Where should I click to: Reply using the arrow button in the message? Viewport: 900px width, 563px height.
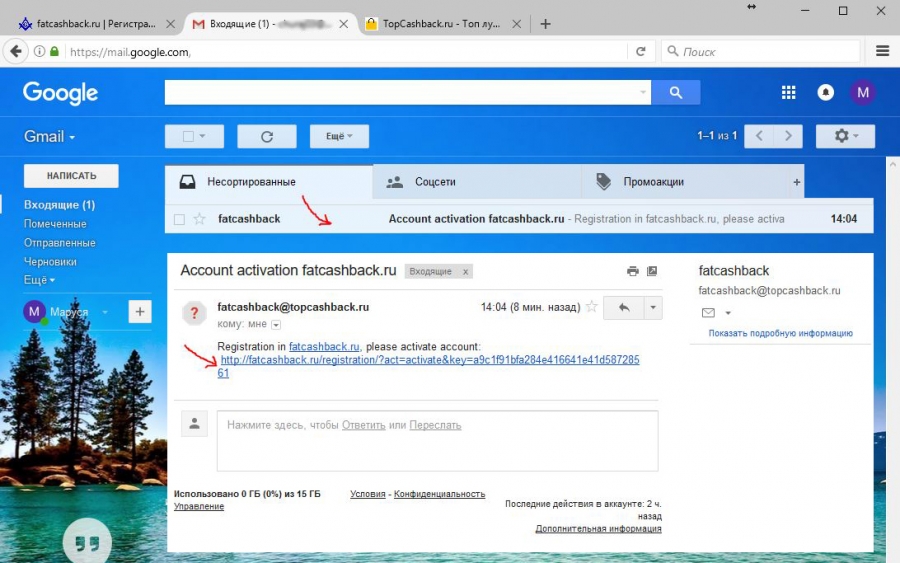click(x=624, y=308)
